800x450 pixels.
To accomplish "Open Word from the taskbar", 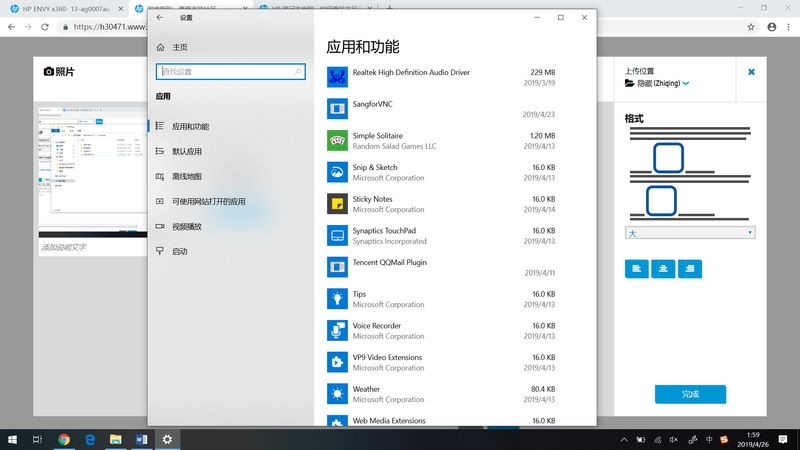I will click(141, 439).
